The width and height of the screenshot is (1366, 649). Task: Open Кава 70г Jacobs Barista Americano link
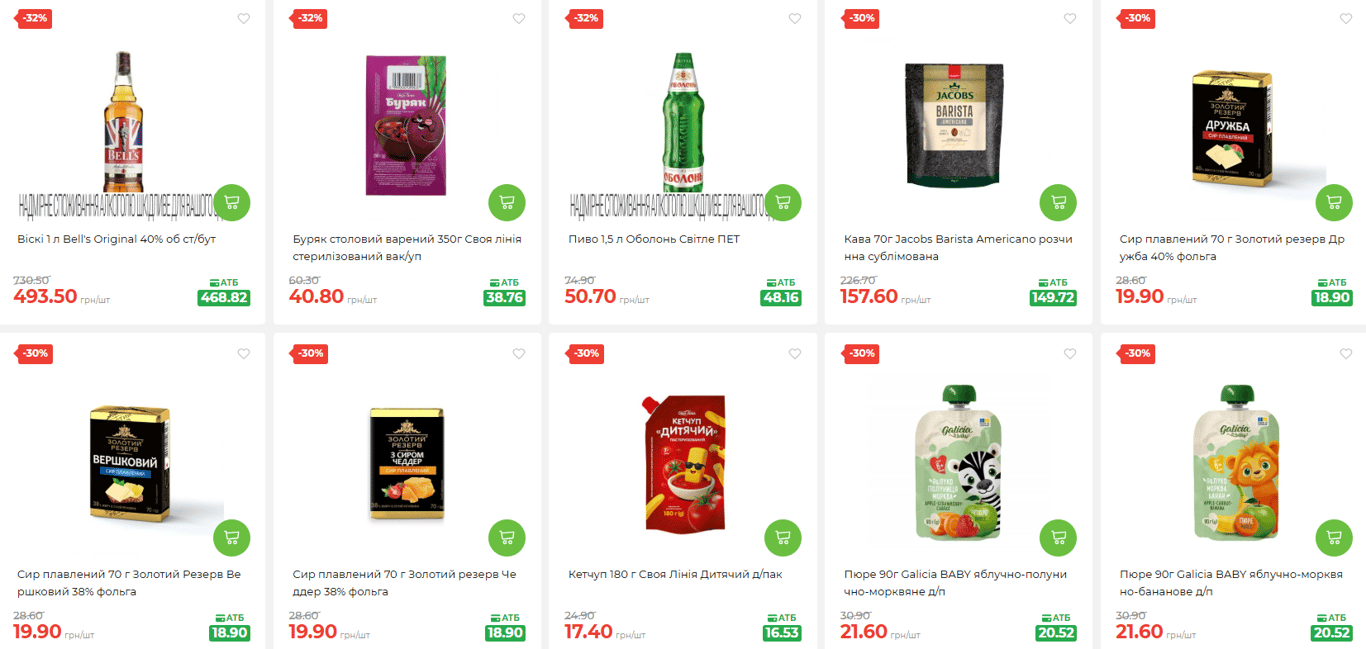click(x=958, y=248)
